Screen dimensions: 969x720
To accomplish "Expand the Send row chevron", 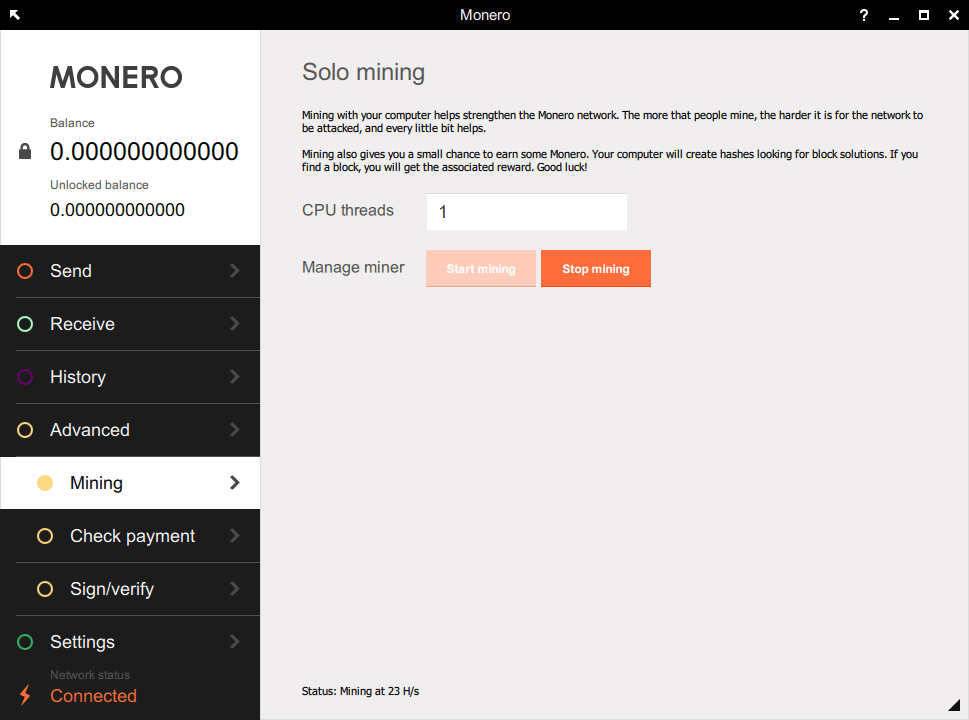I will click(x=234, y=271).
